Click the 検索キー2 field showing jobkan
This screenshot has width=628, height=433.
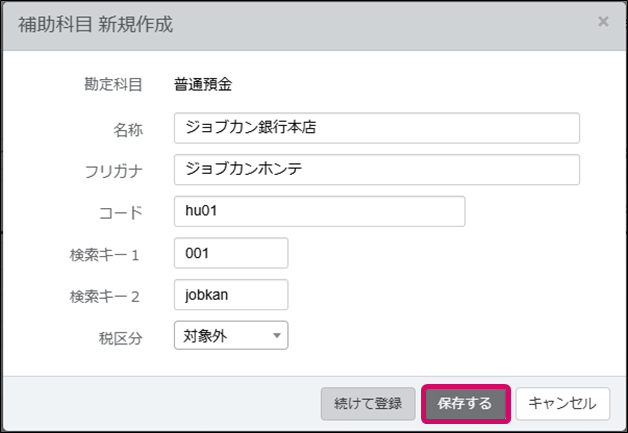pyautogui.click(x=230, y=294)
